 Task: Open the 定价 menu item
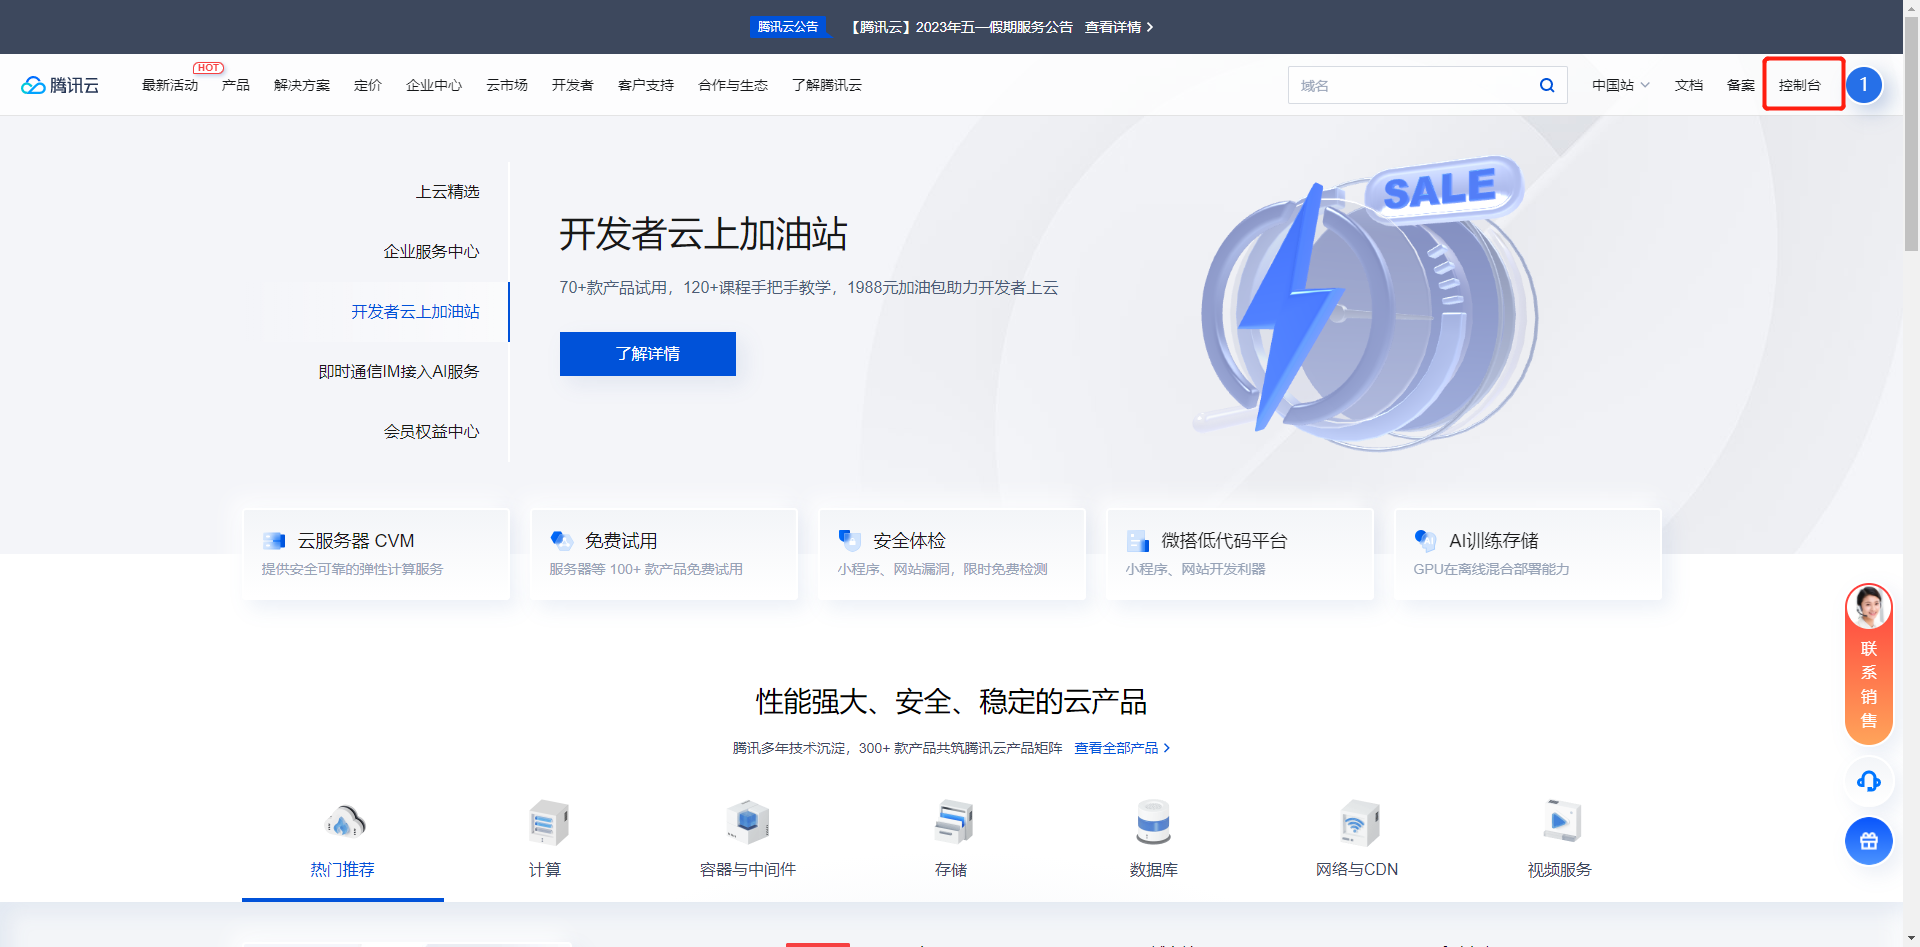pyautogui.click(x=368, y=85)
